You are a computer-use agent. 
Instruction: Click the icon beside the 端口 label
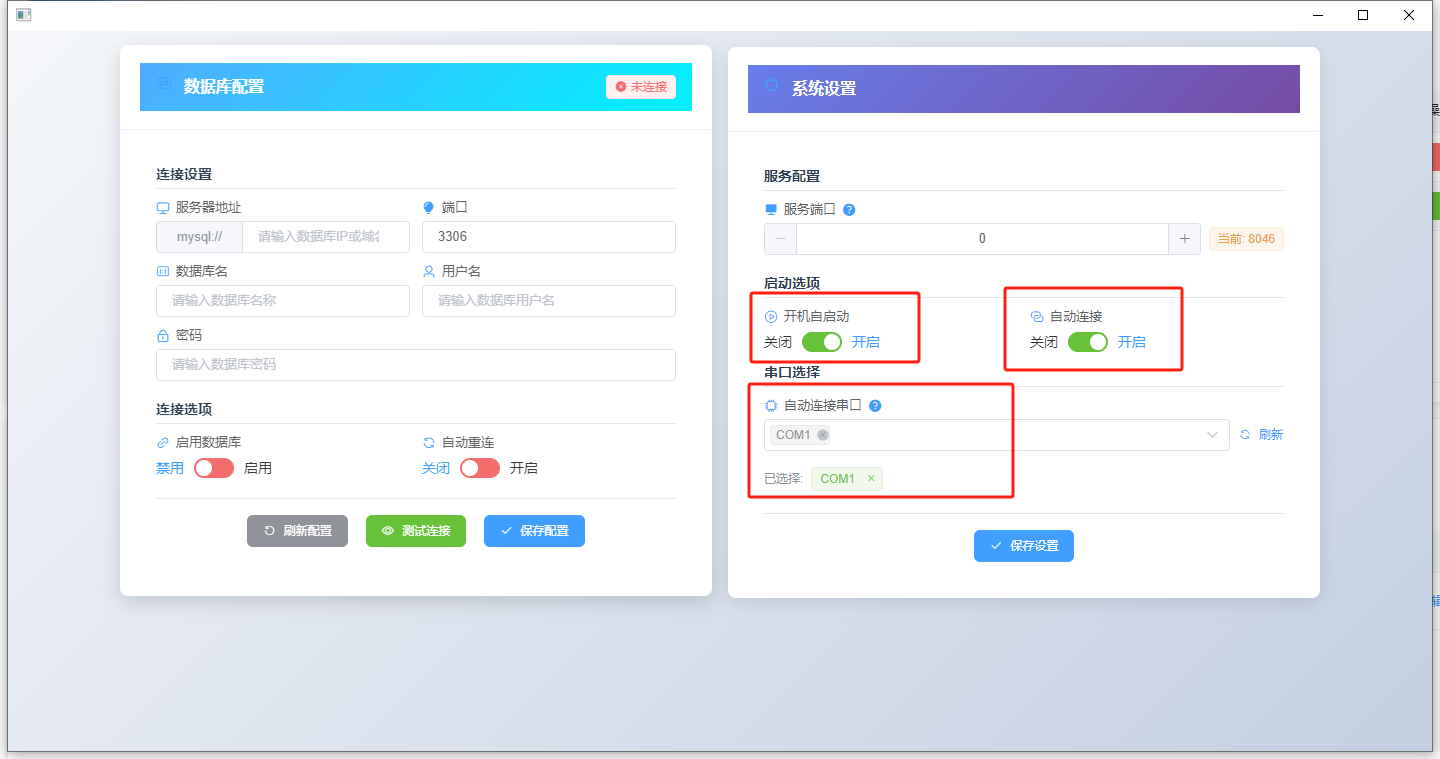[x=429, y=208]
